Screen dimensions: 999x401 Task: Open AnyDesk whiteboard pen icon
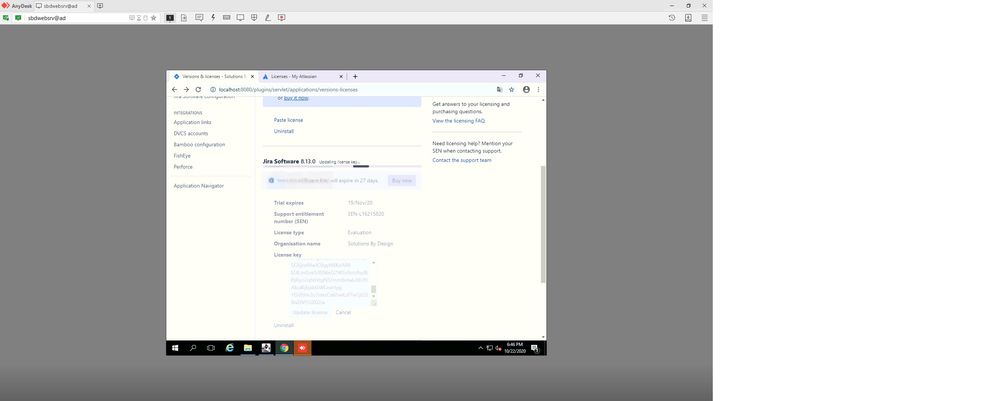coord(268,18)
